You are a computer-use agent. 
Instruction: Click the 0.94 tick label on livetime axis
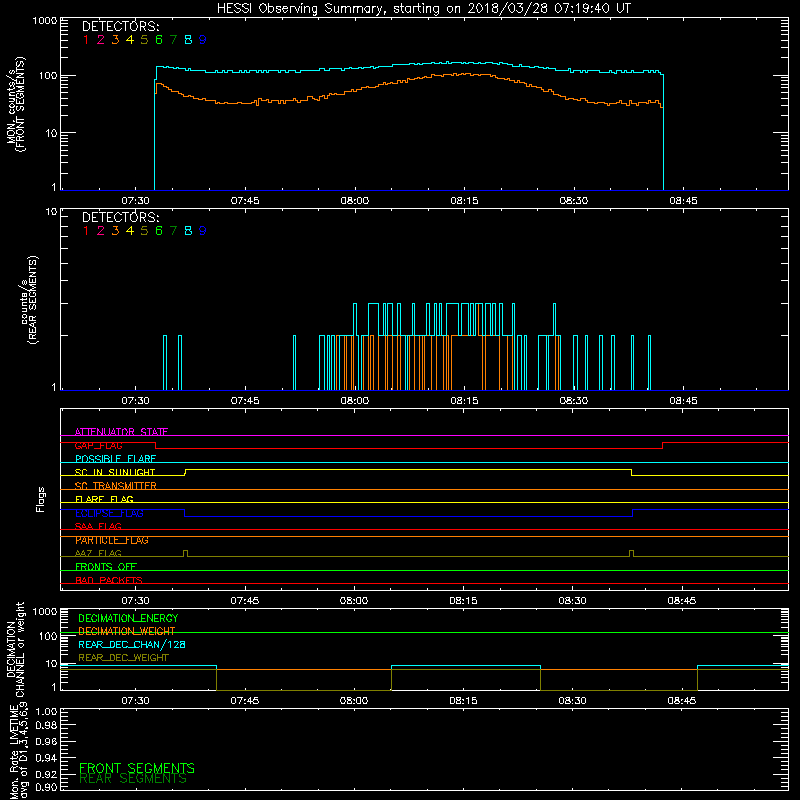[46, 758]
